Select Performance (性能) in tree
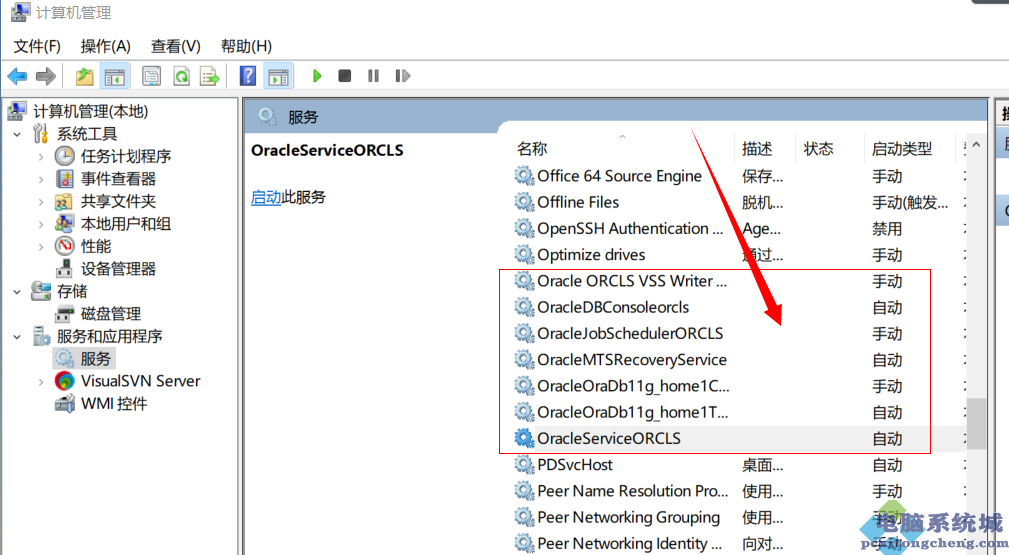 (96, 246)
